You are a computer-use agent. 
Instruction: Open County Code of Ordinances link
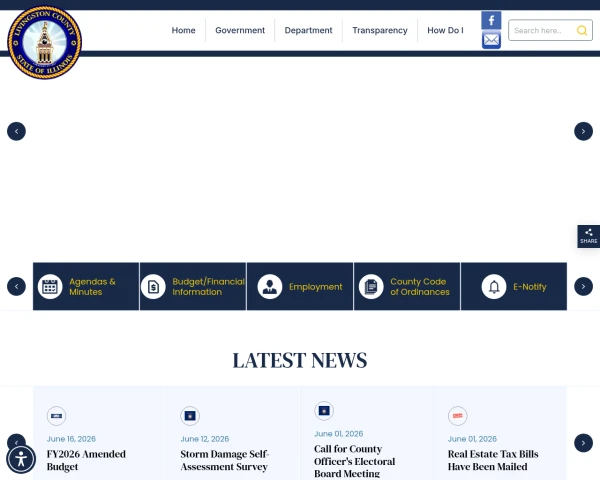pyautogui.click(x=407, y=286)
